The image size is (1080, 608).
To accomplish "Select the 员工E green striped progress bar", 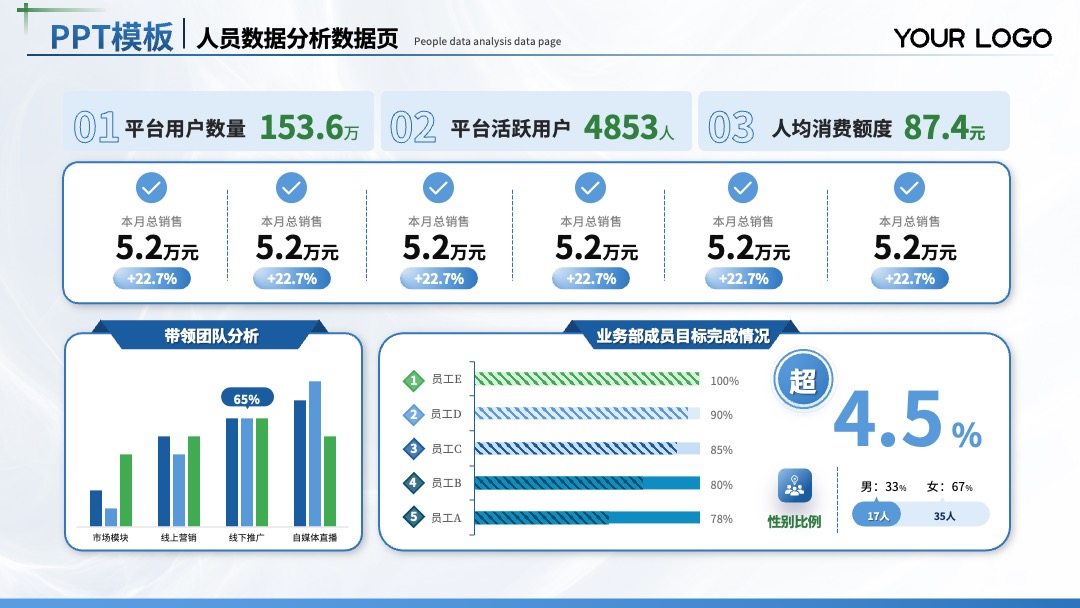I will coord(588,379).
